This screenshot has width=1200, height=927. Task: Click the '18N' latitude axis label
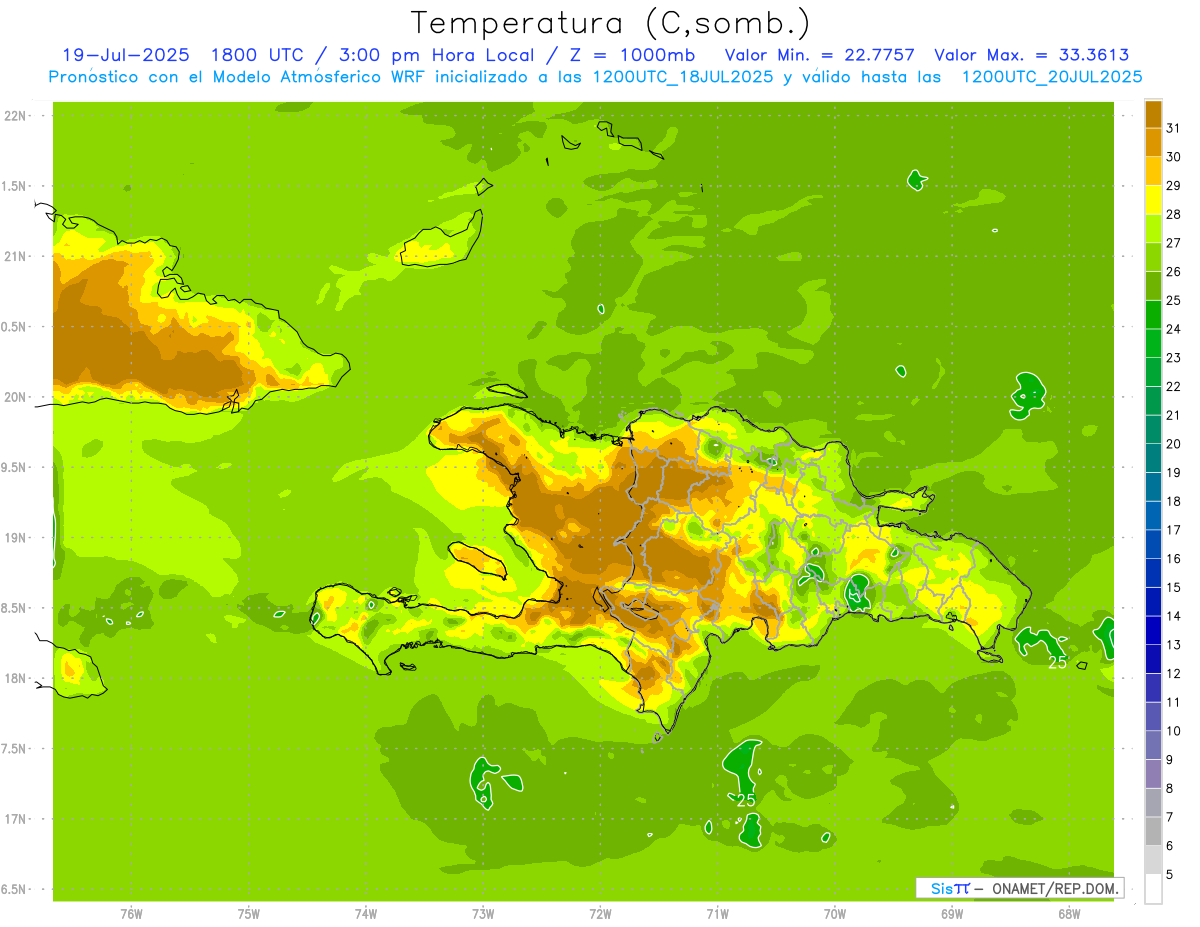pyautogui.click(x=15, y=678)
